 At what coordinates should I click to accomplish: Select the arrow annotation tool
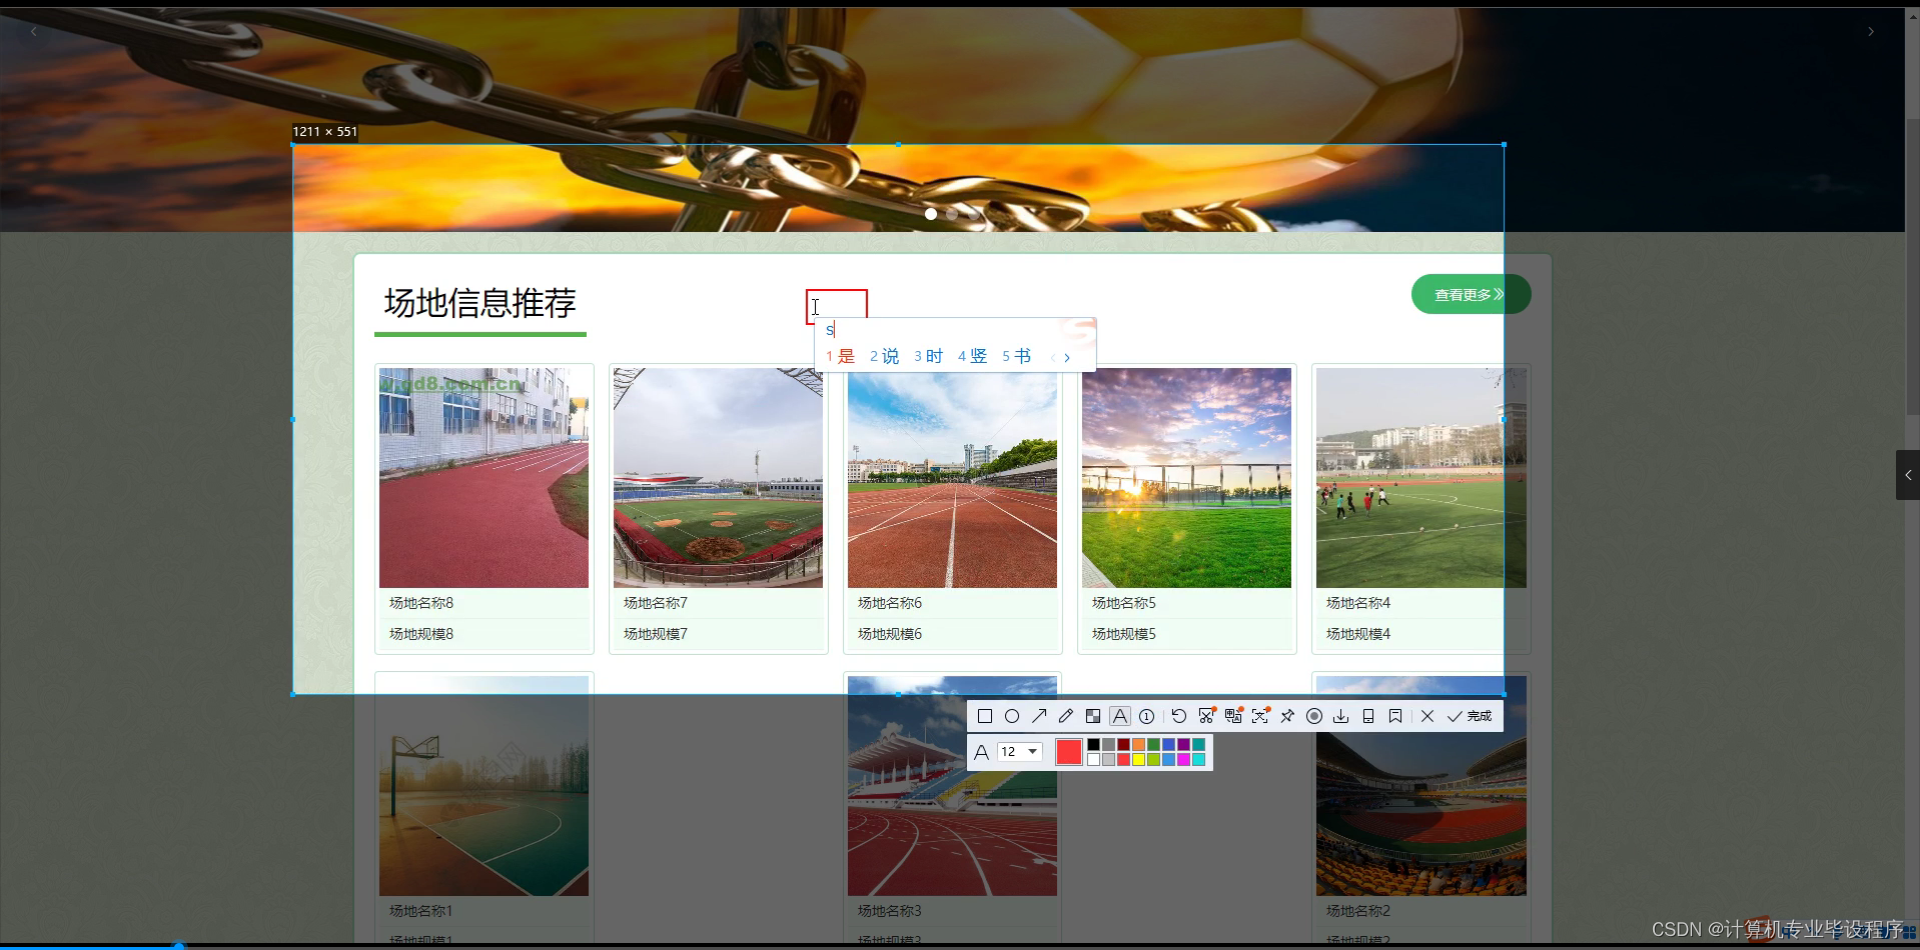pos(1039,716)
